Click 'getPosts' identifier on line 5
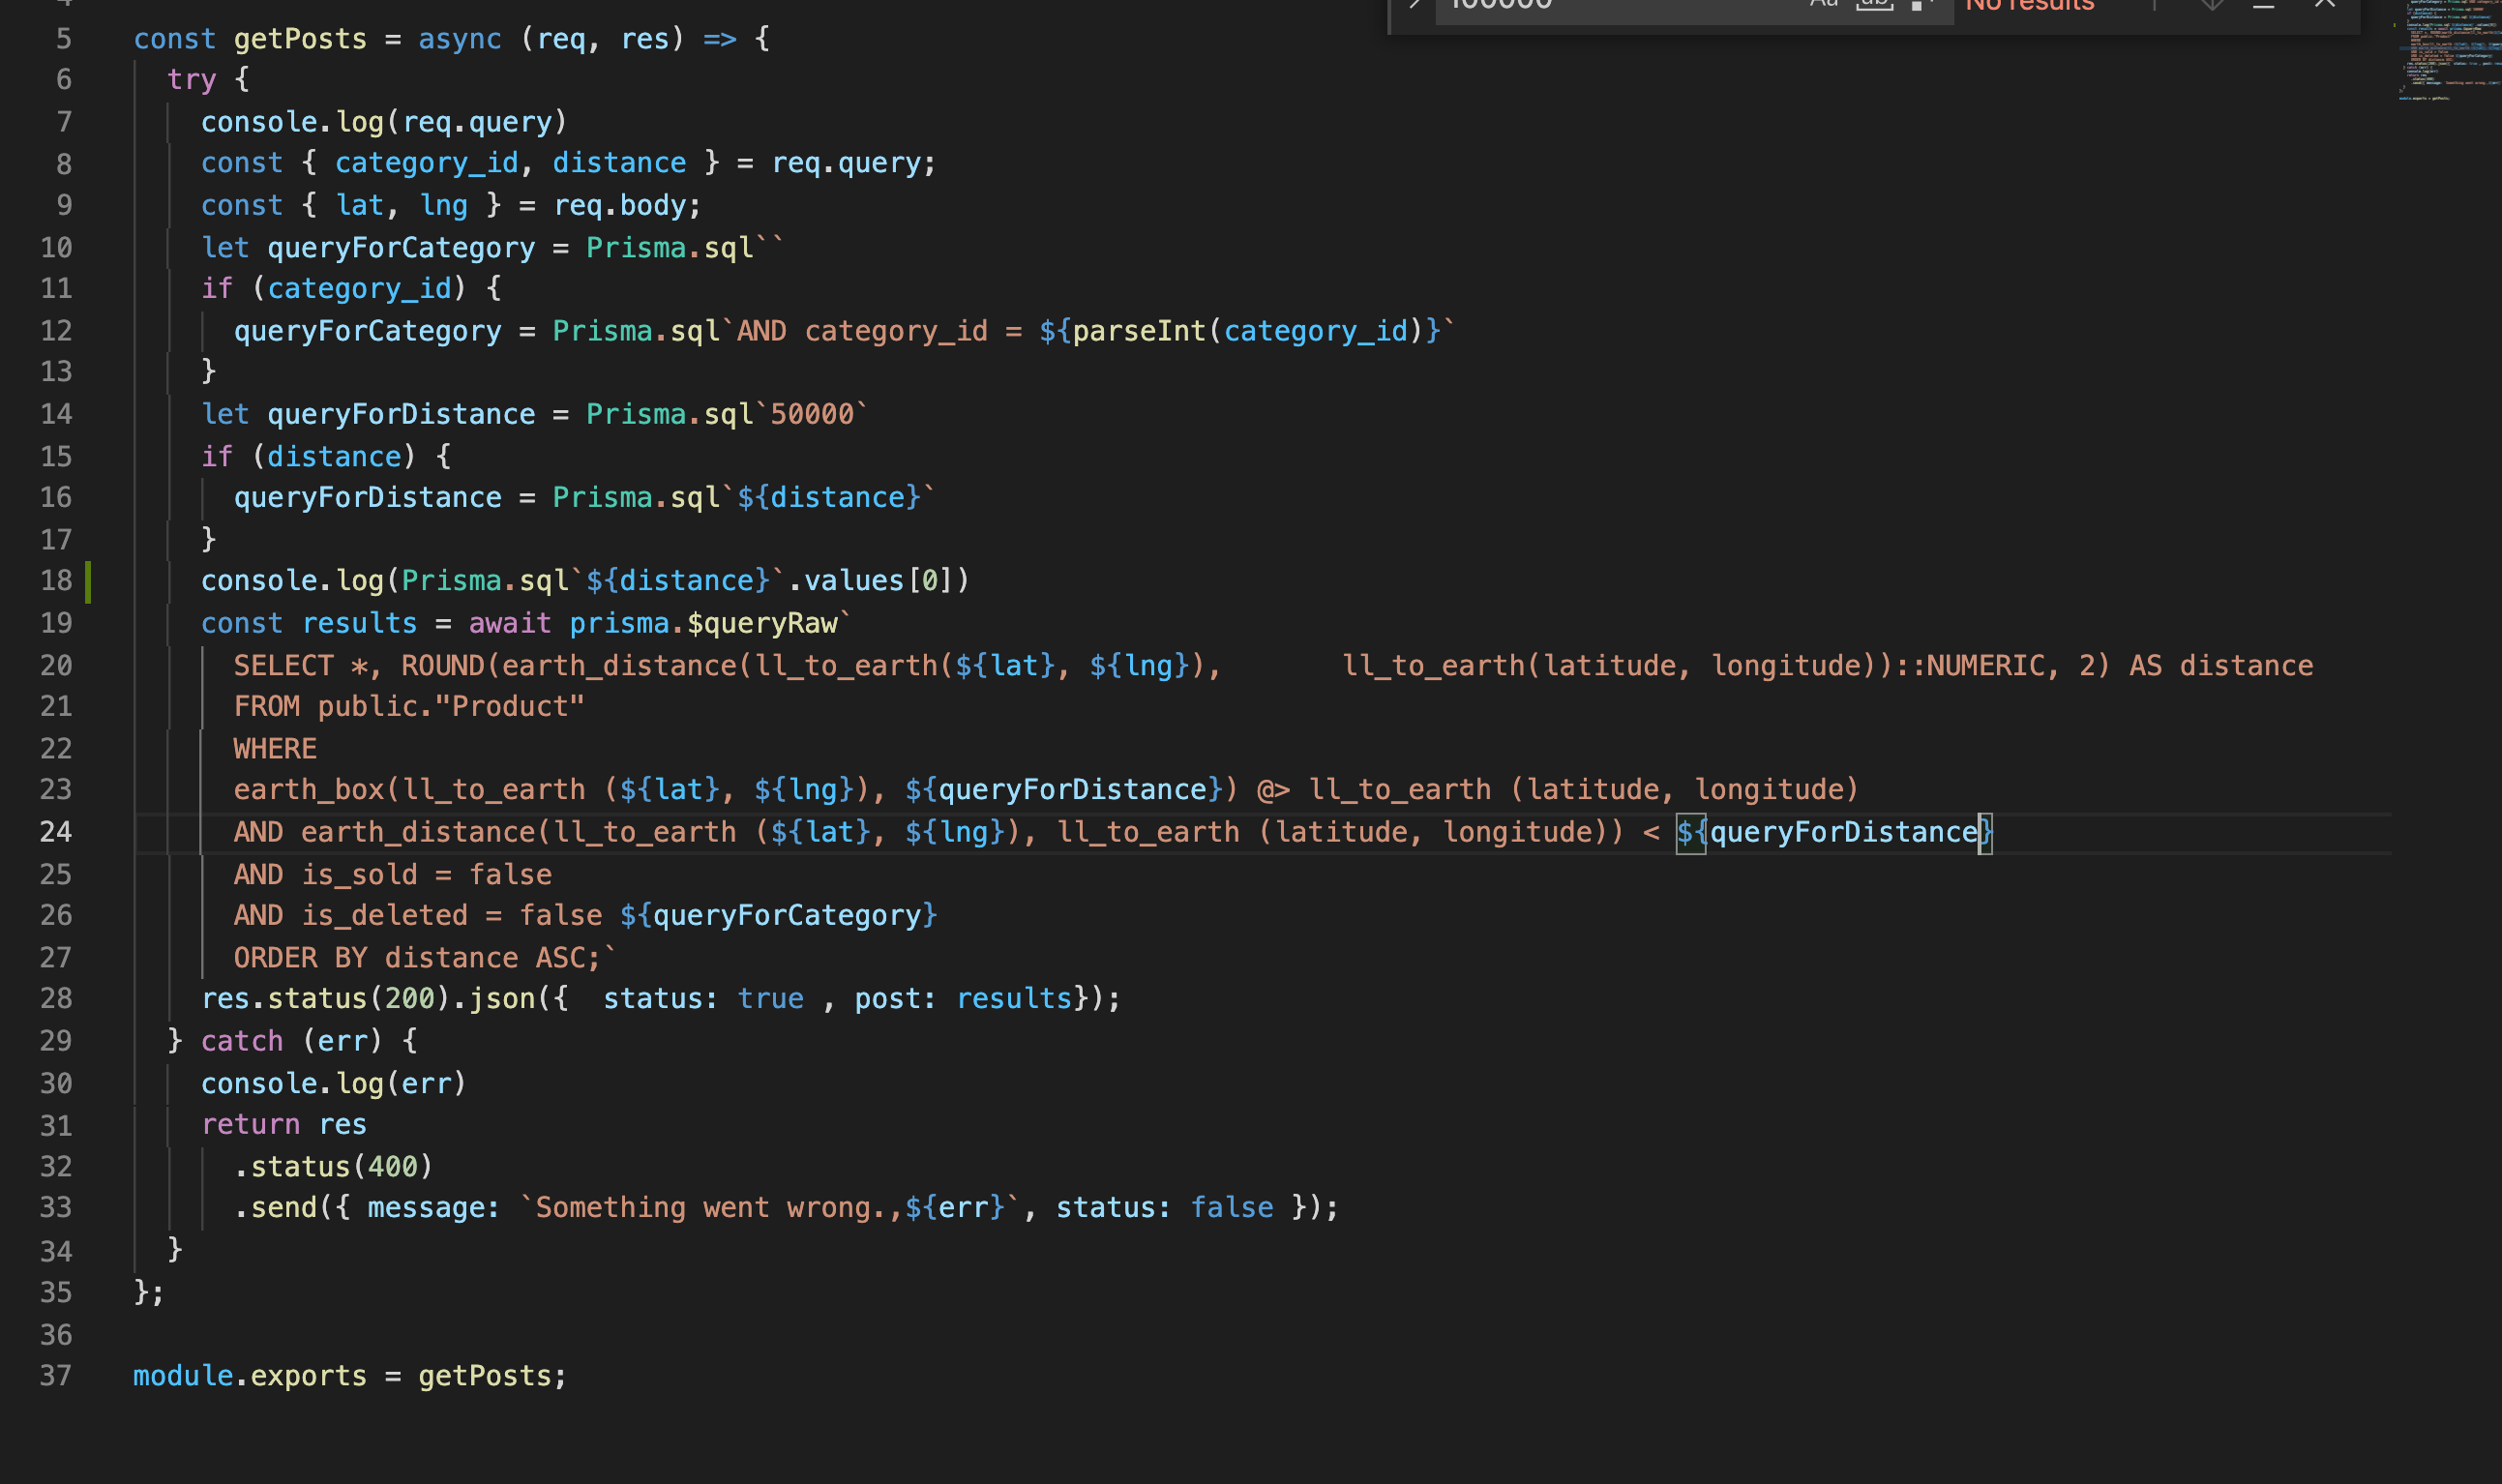The height and width of the screenshot is (1484, 2502). point(300,39)
